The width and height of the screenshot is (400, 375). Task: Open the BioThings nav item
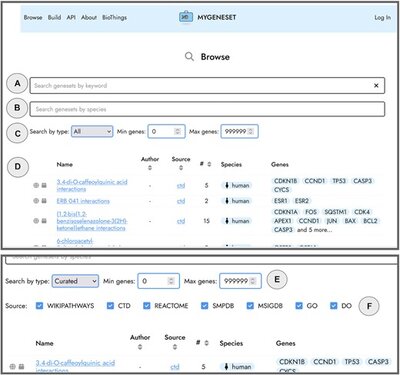tap(114, 17)
